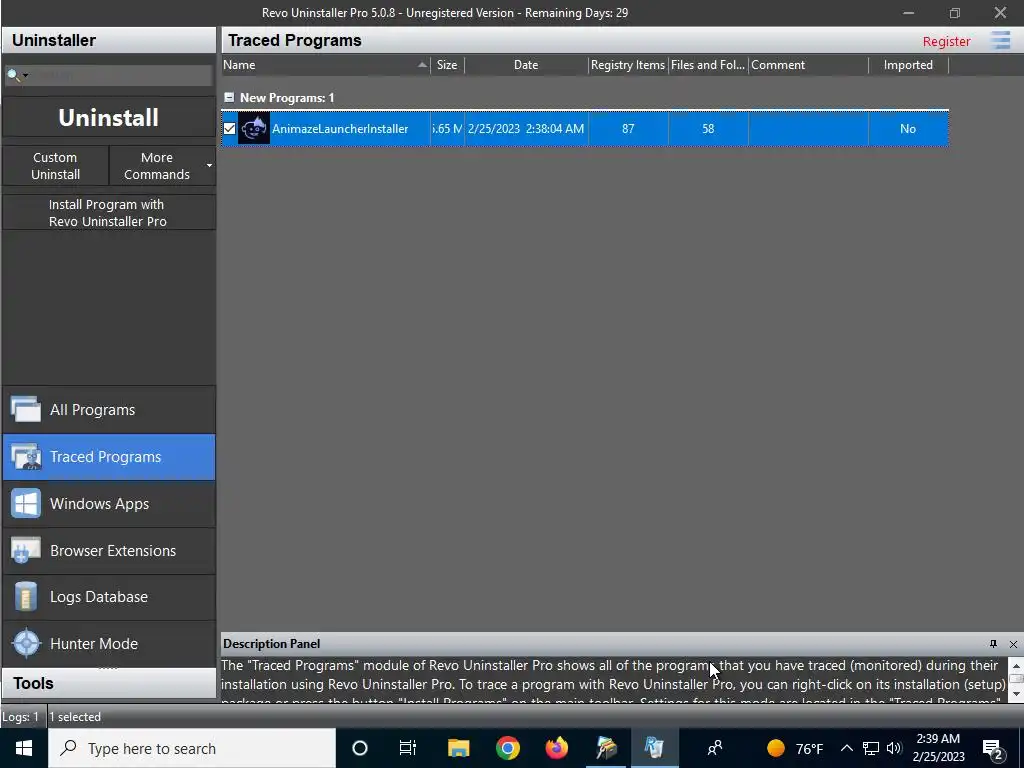Click the Logs Database cylinder icon
The height and width of the screenshot is (768, 1024).
pos(26,597)
